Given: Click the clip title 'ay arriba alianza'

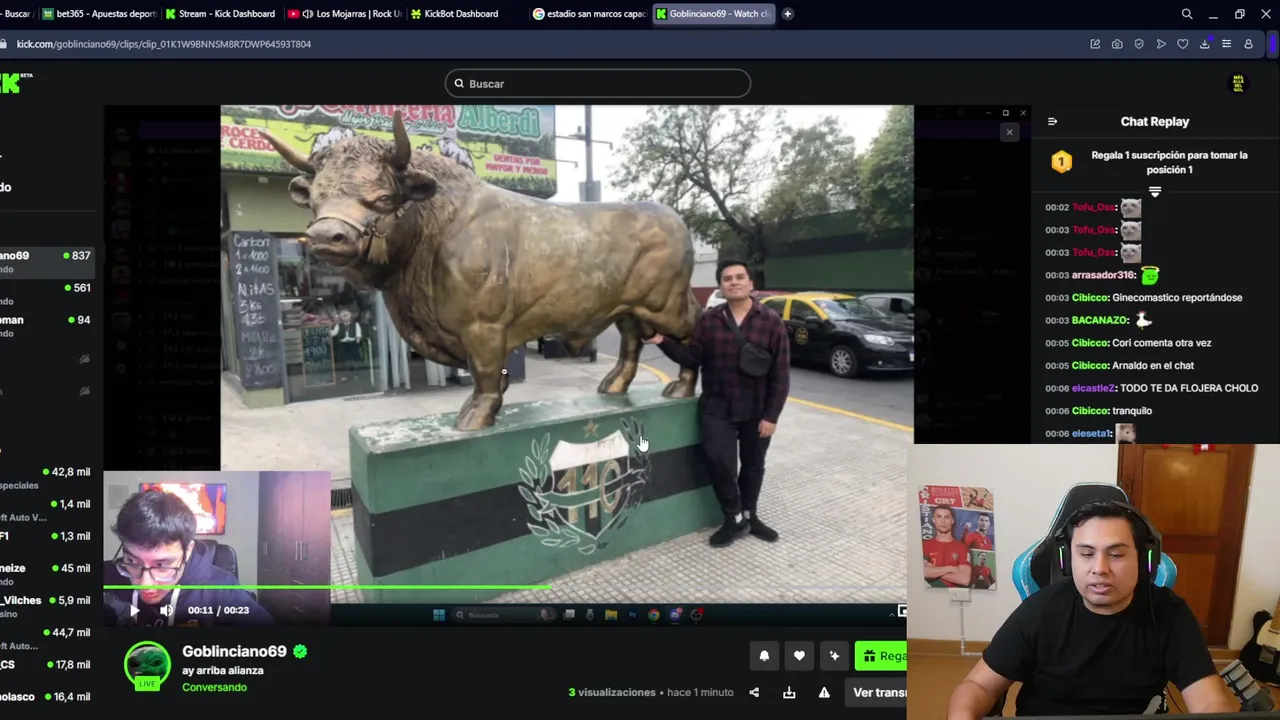Looking at the screenshot, I should click(223, 670).
